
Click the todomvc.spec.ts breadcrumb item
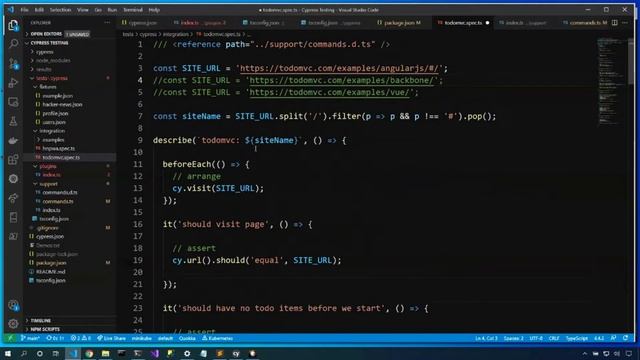tap(221, 34)
